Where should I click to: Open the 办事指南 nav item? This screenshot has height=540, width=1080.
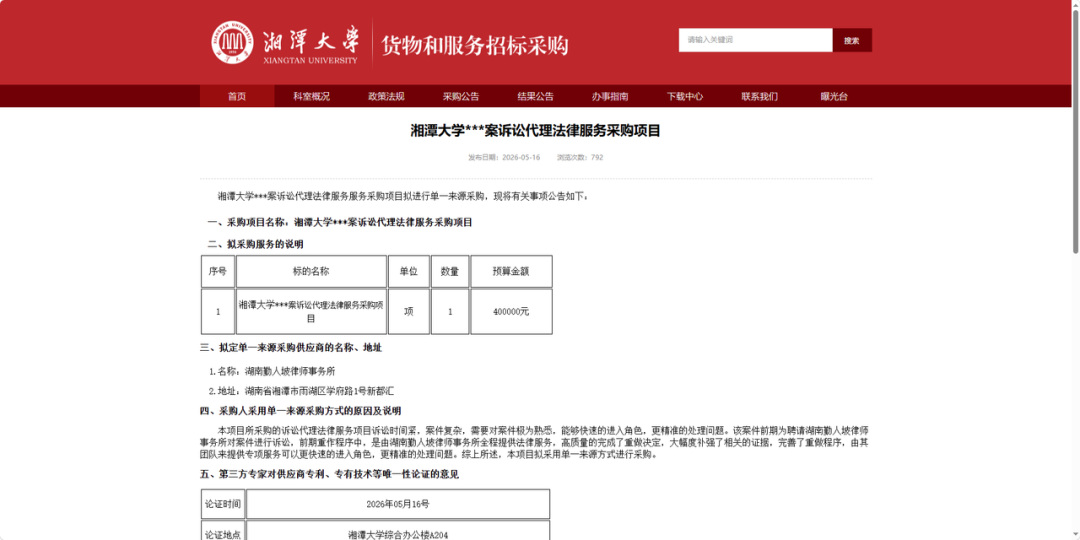[x=610, y=96]
